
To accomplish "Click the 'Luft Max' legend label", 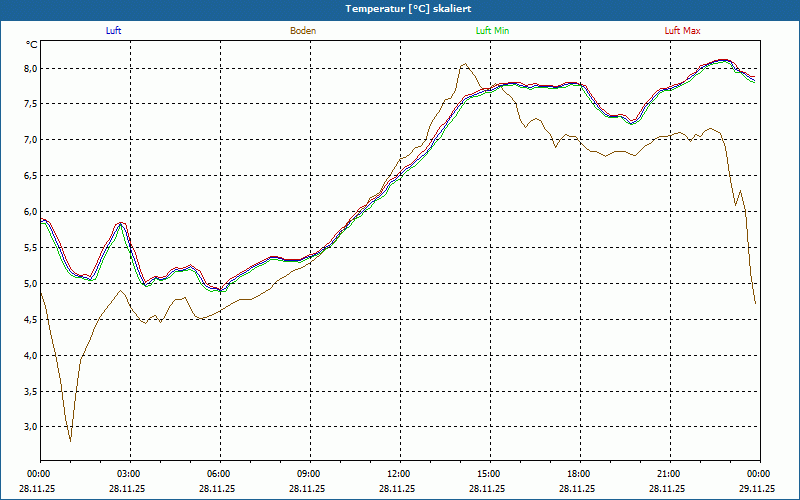I will click(682, 31).
